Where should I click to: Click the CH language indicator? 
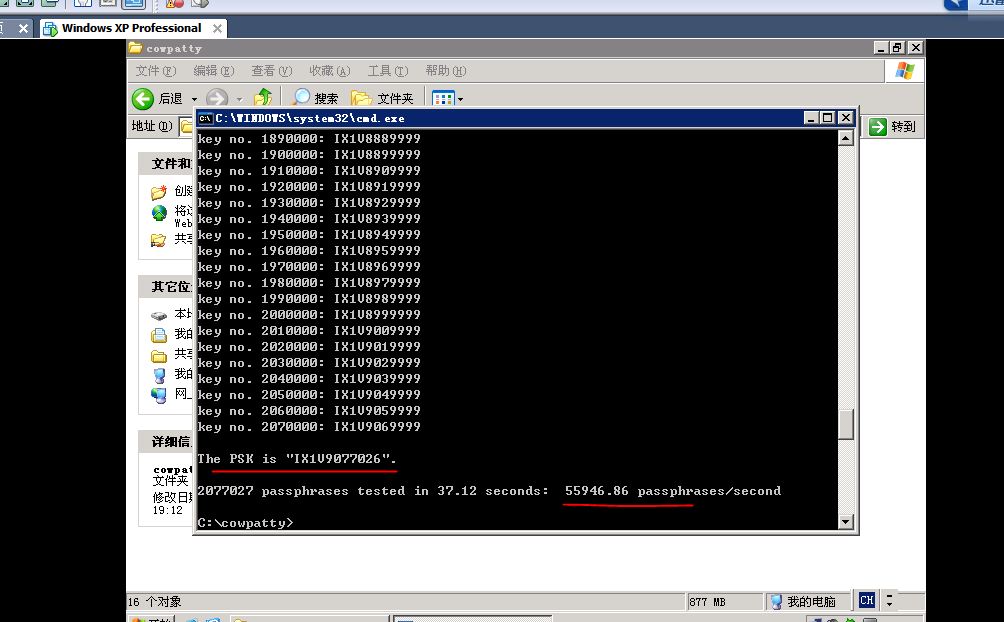(866, 600)
